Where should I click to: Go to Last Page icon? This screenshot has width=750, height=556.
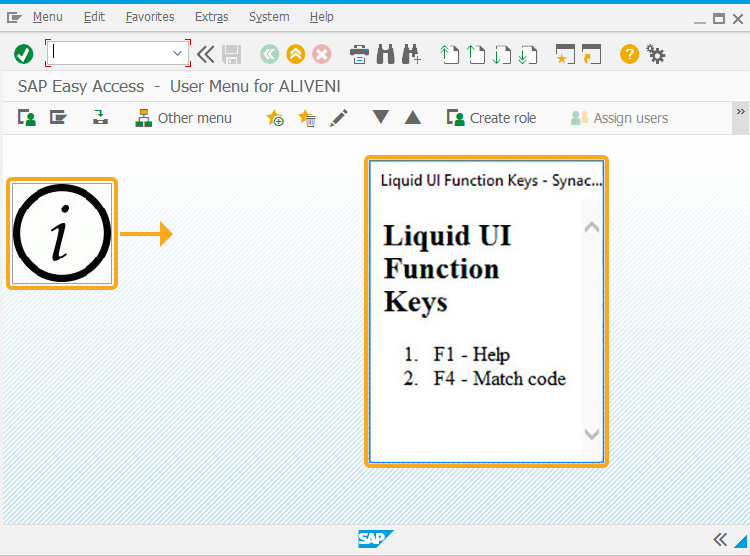(528, 54)
